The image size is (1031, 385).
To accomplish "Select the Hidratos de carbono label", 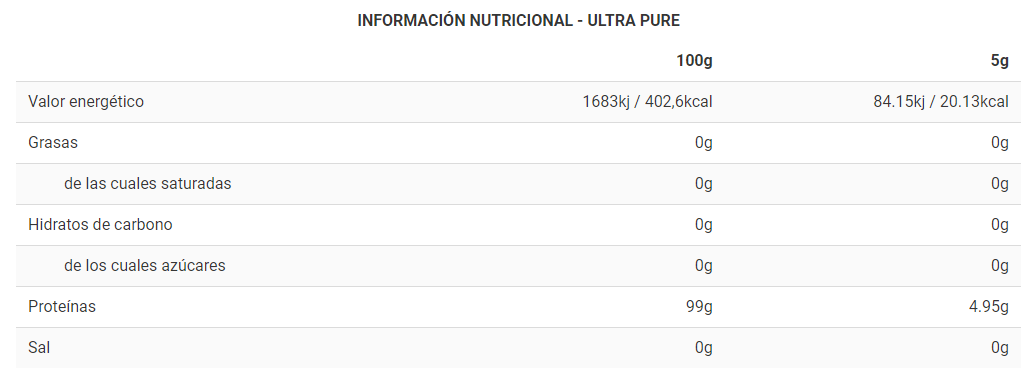I will pyautogui.click(x=100, y=224).
